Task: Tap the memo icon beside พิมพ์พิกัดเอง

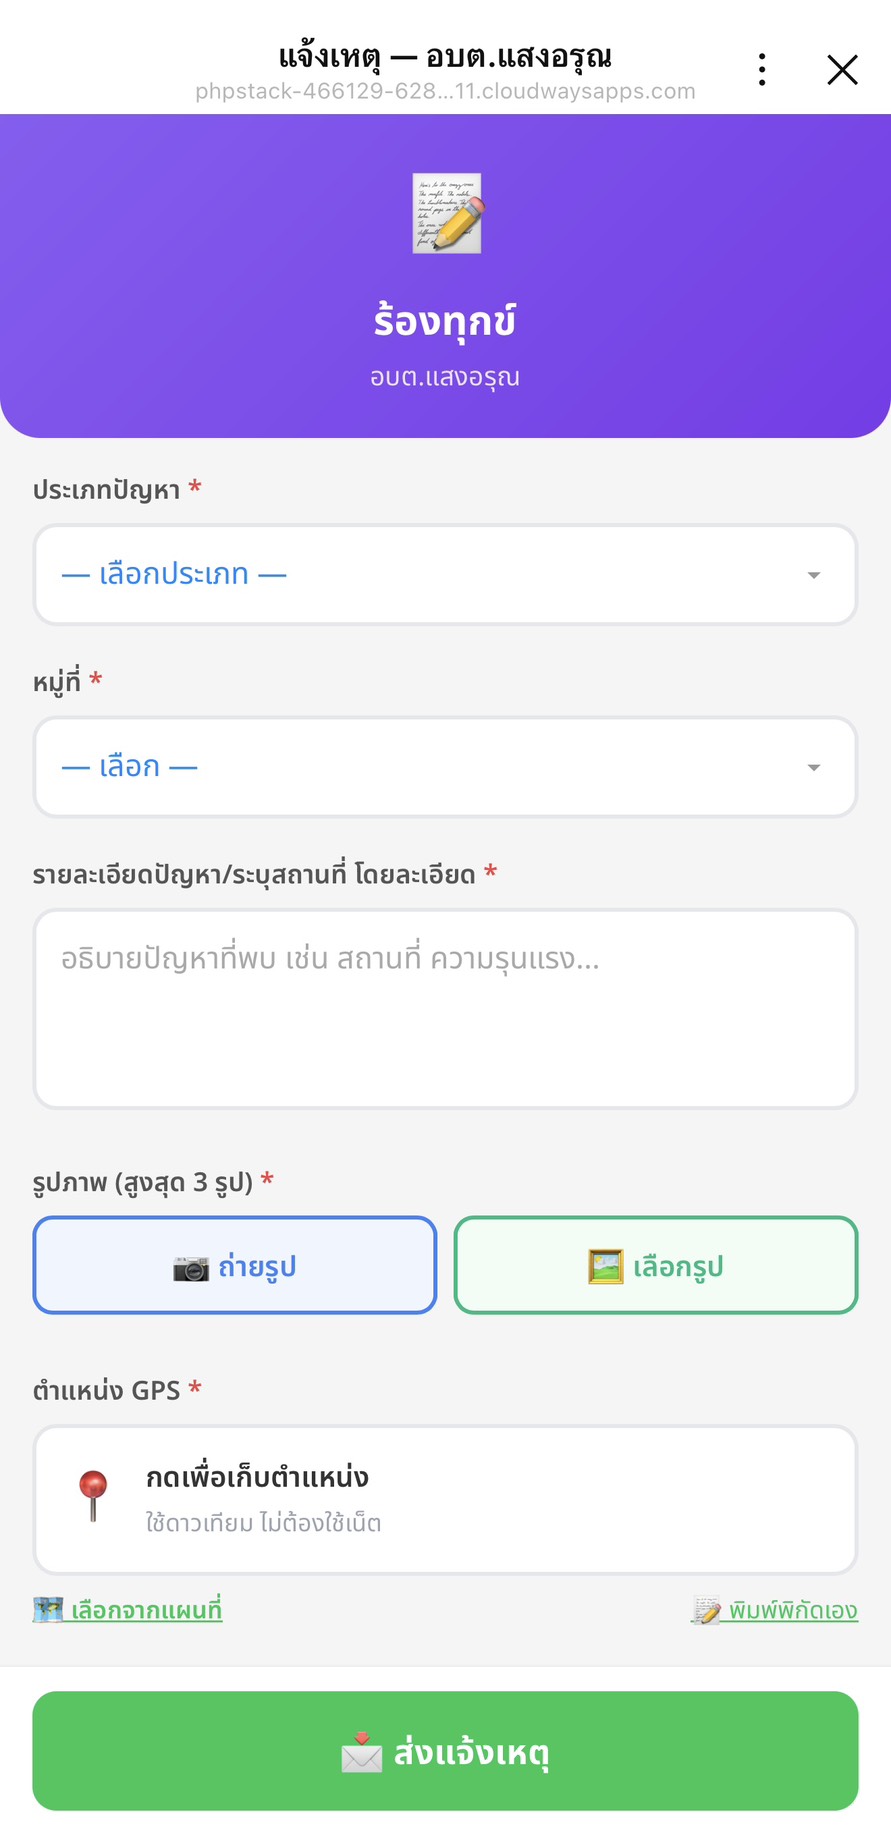Action: 706,1610
